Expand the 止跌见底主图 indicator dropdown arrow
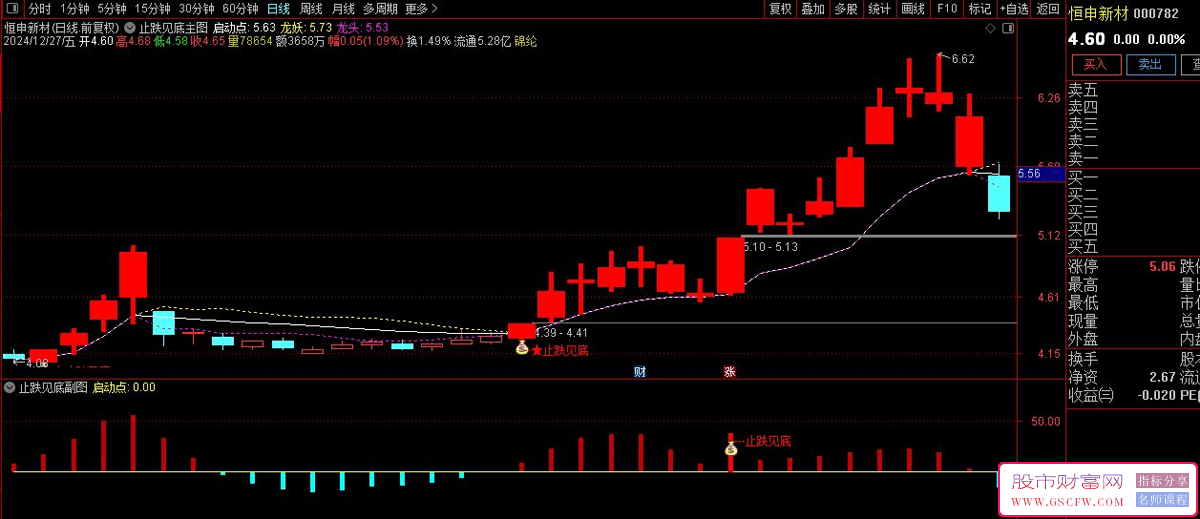The height and width of the screenshot is (519, 1200). [130, 26]
